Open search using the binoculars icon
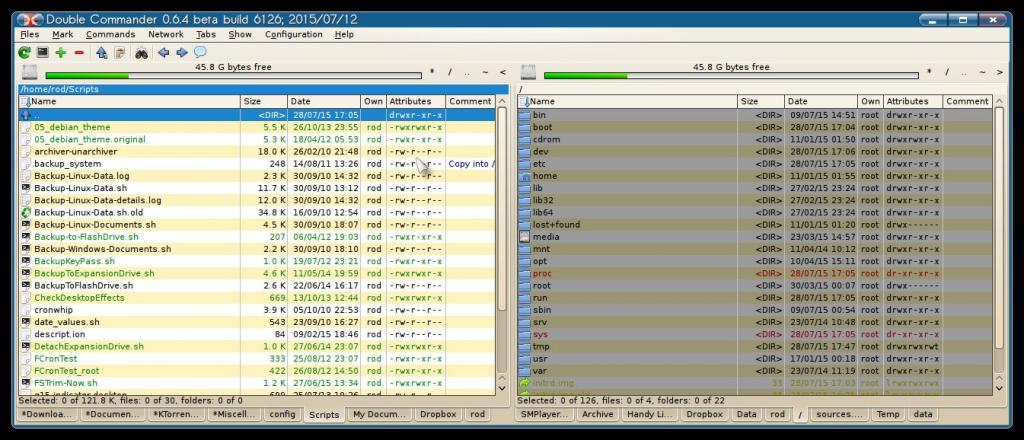The width and height of the screenshot is (1024, 440). 142,52
